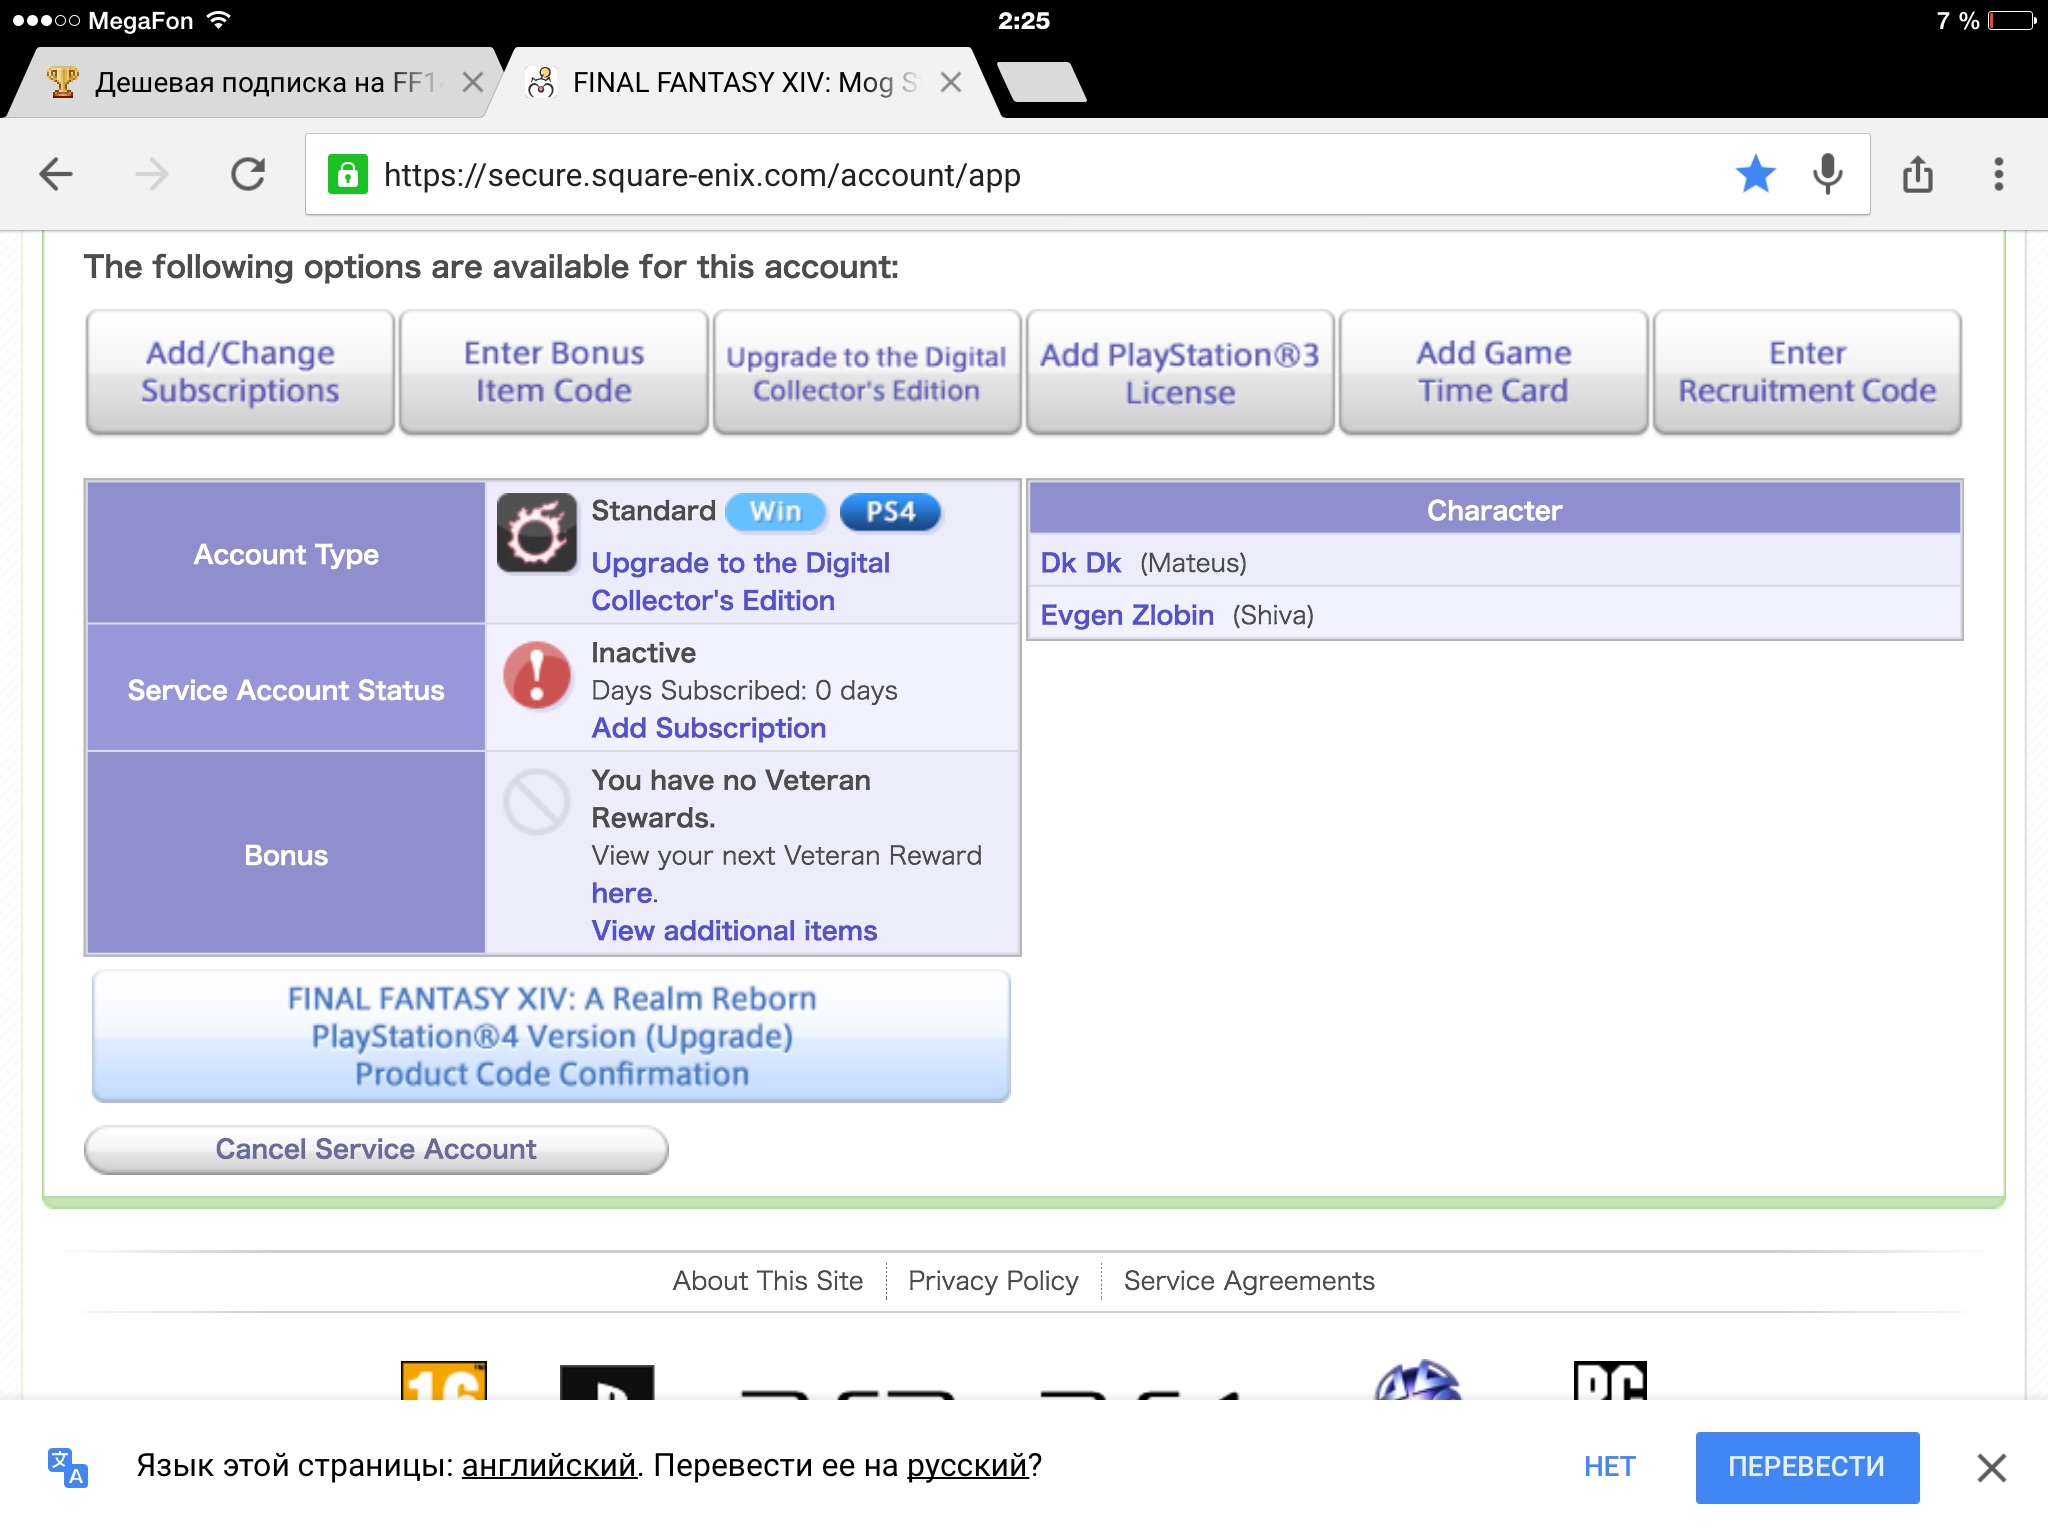2048x1536 pixels.
Task: Click the ПЕРЕВЕСТИ translate button
Action: [1807, 1467]
